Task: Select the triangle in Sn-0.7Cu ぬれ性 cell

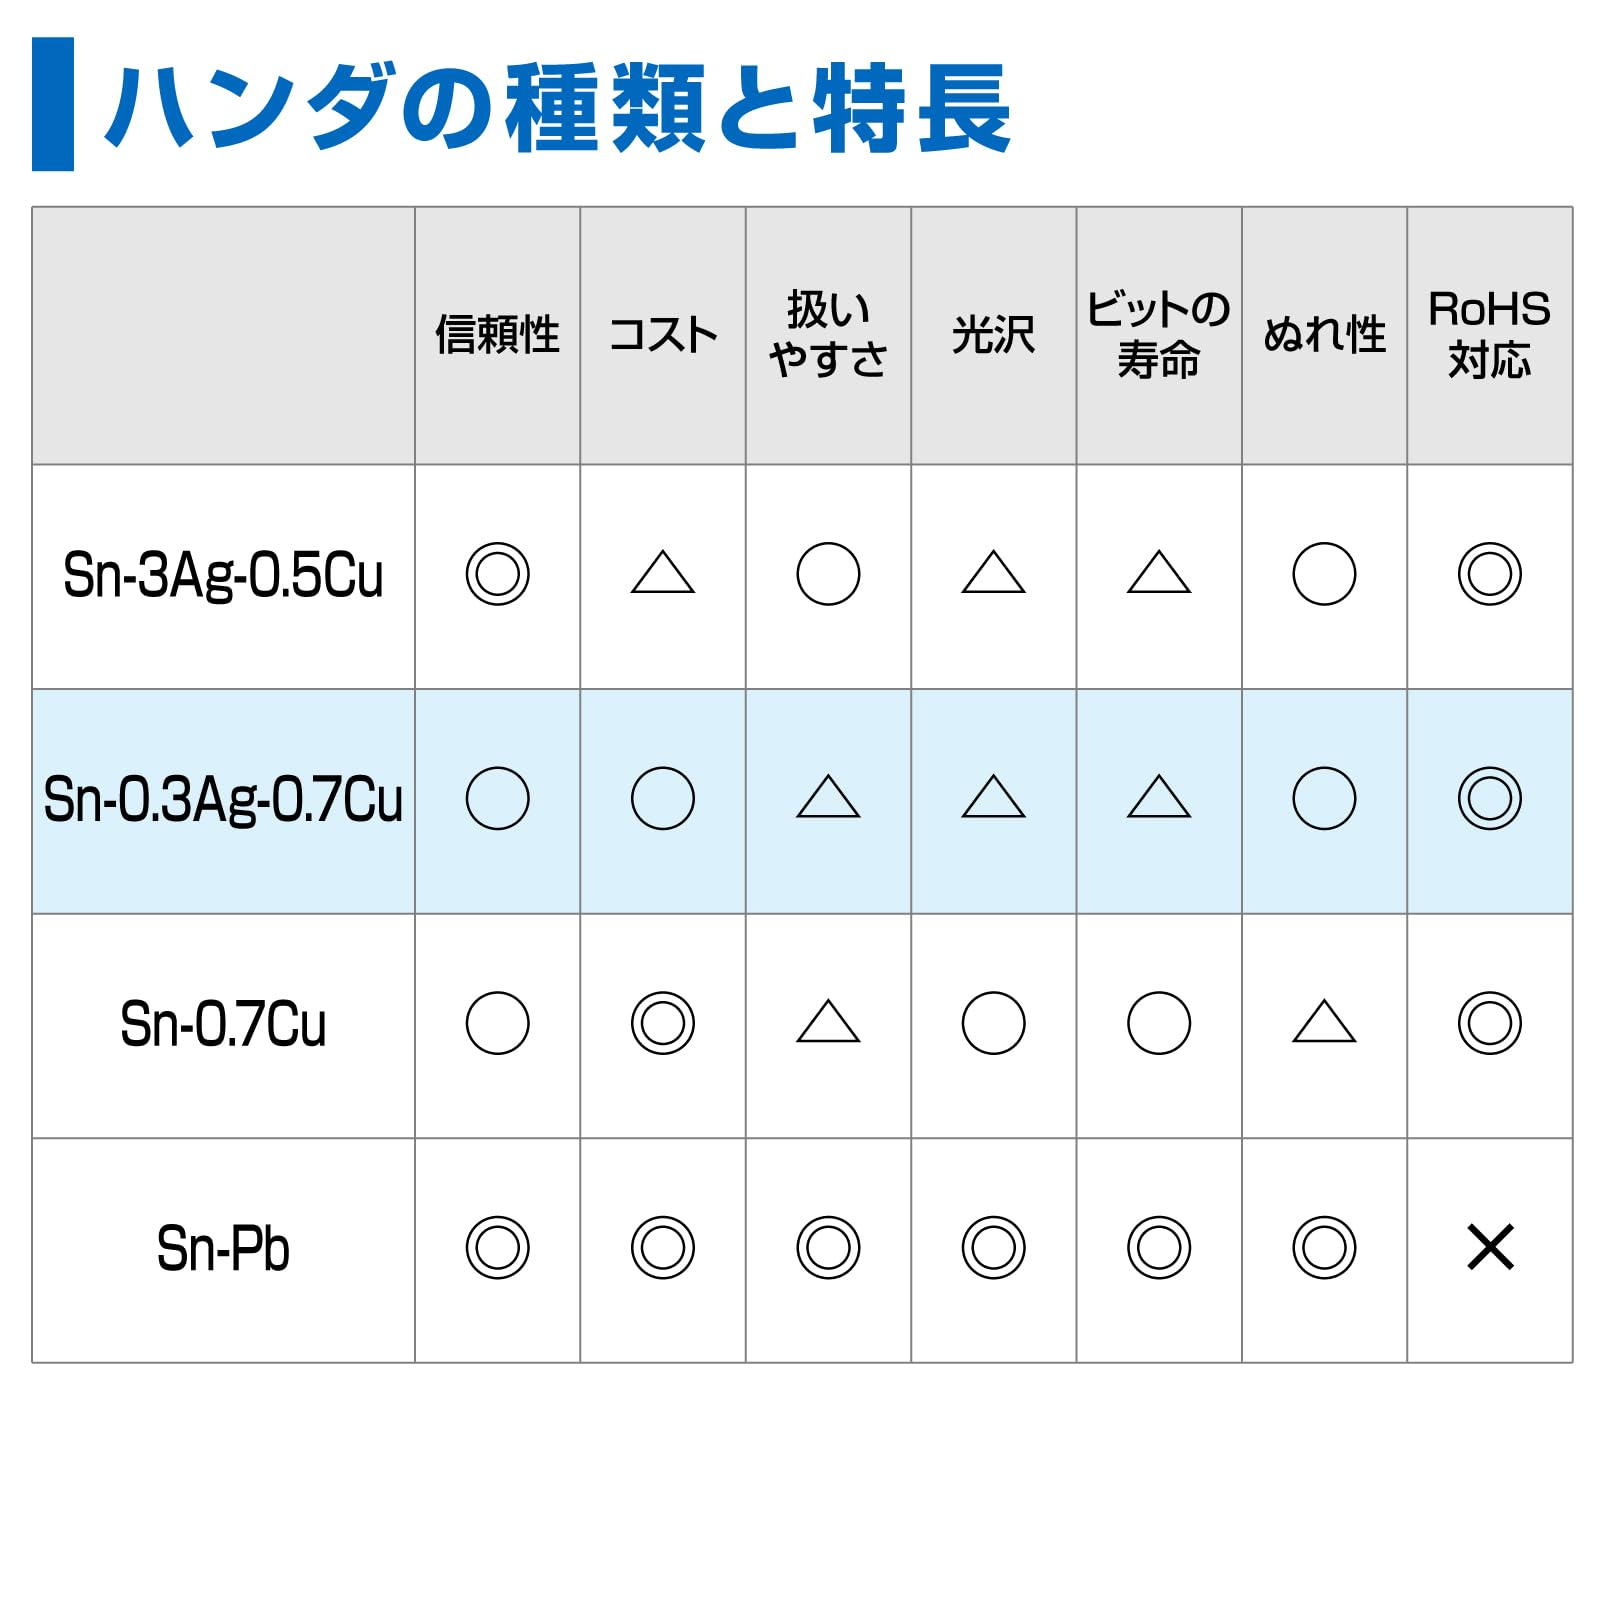Action: (x=1324, y=1021)
